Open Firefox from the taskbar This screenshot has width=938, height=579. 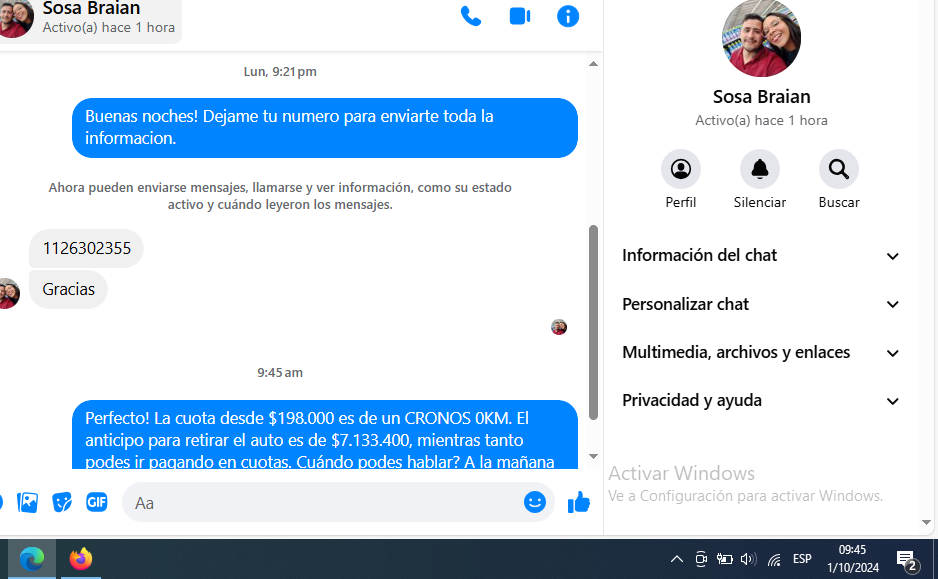point(81,559)
